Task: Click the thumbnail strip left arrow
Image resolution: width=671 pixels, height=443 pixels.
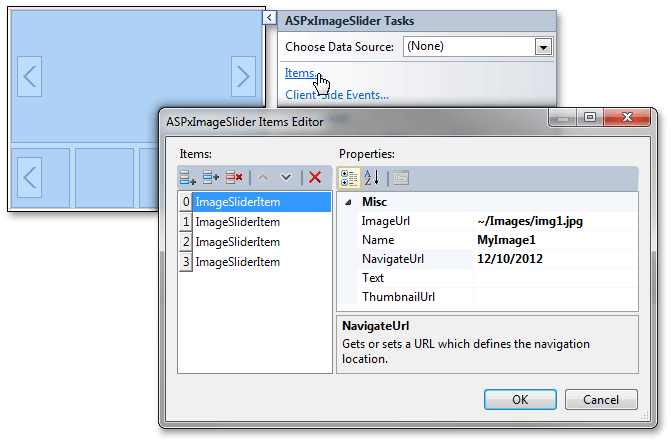Action: click(x=30, y=177)
